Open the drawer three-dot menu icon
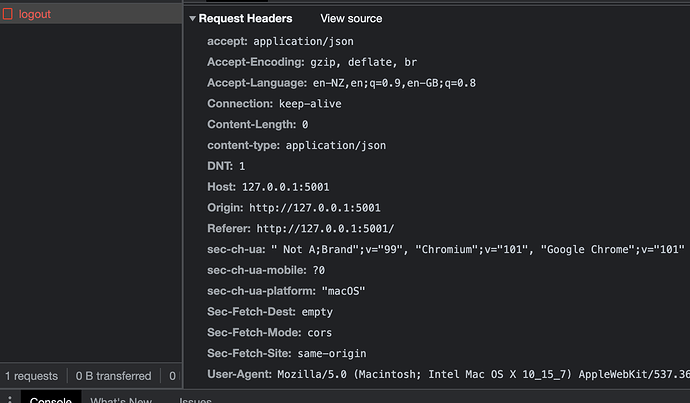The width and height of the screenshot is (690, 403). tap(9, 400)
